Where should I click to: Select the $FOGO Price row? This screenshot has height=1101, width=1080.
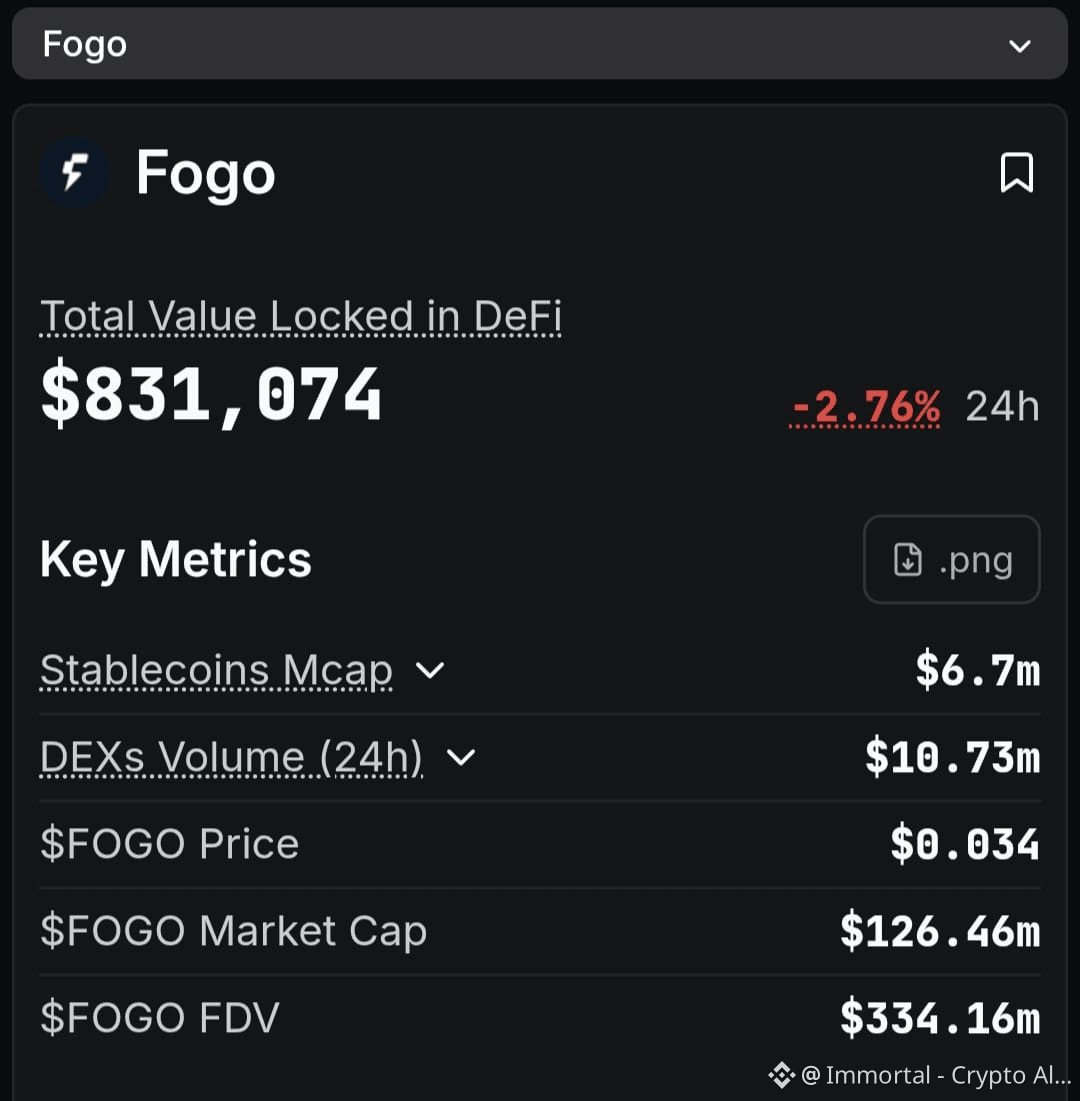539,844
